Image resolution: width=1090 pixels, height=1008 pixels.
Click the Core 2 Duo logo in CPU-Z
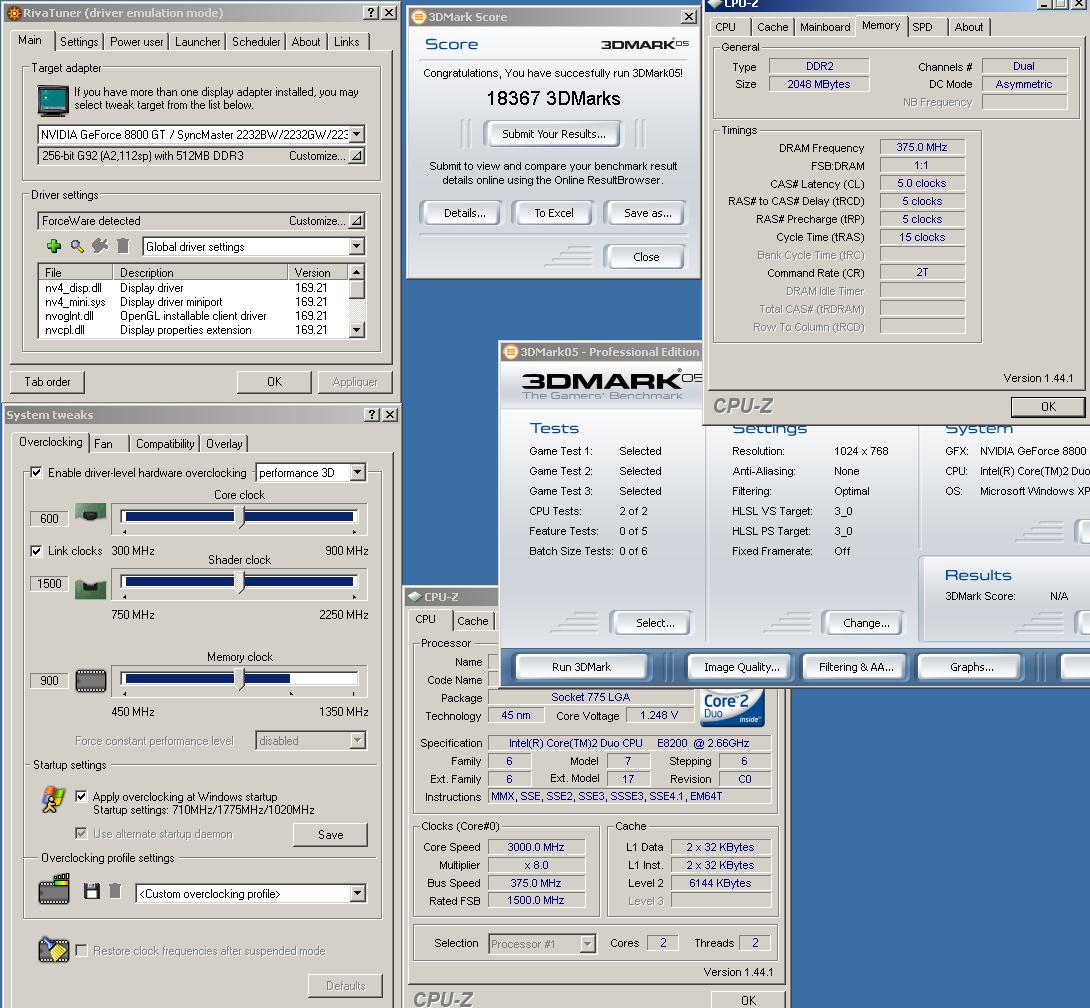click(730, 707)
